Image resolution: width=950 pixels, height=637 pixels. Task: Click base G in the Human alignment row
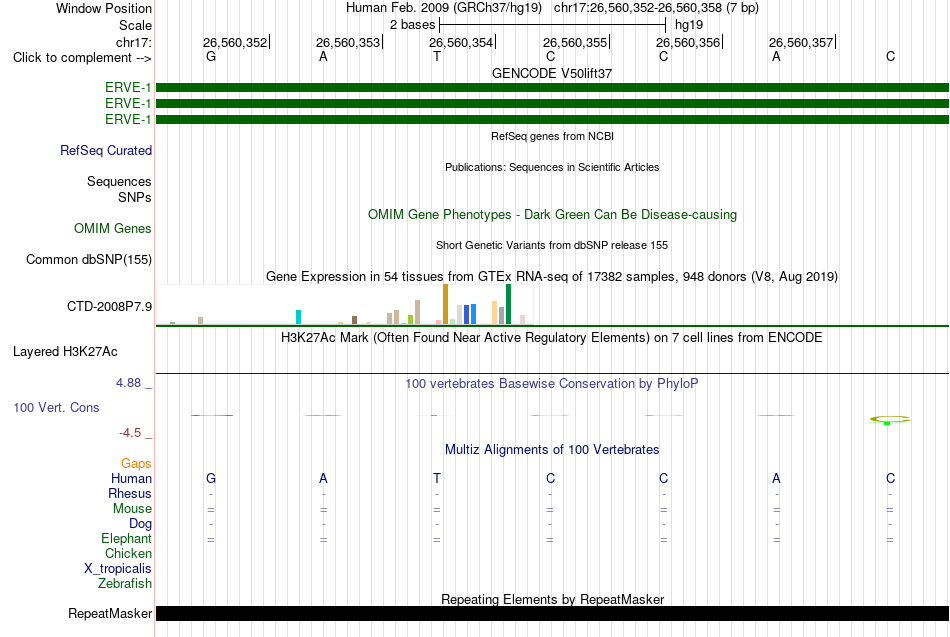point(211,478)
